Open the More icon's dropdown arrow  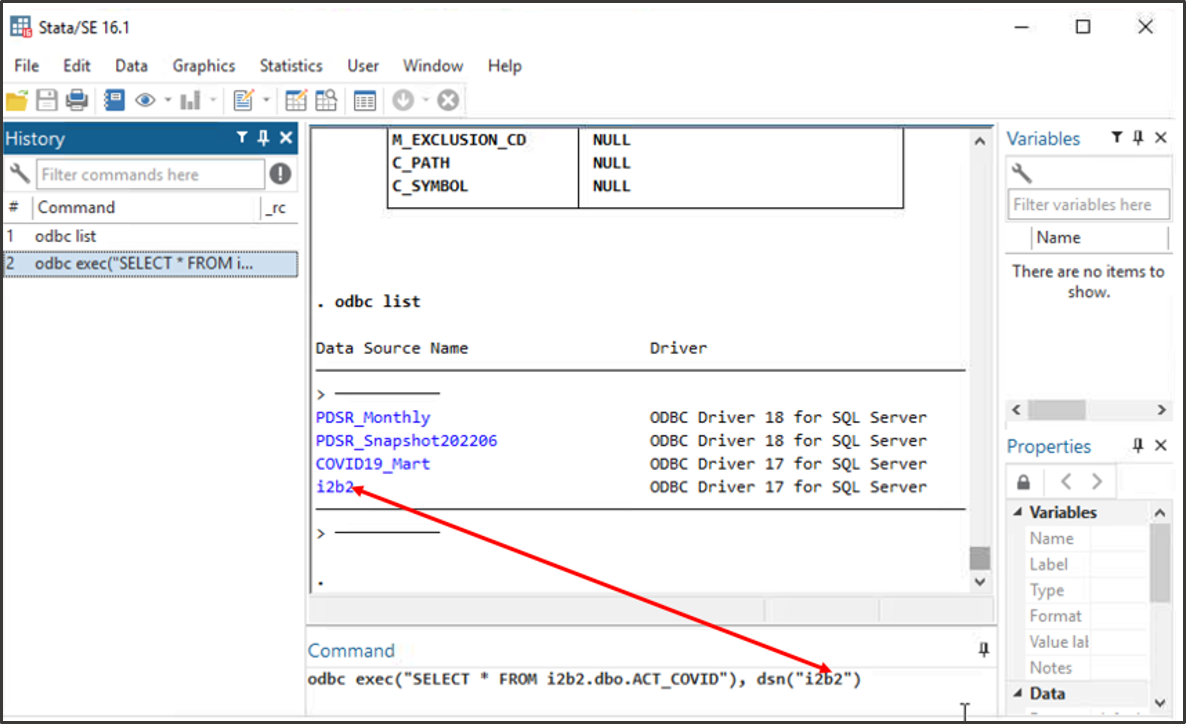tap(425, 99)
